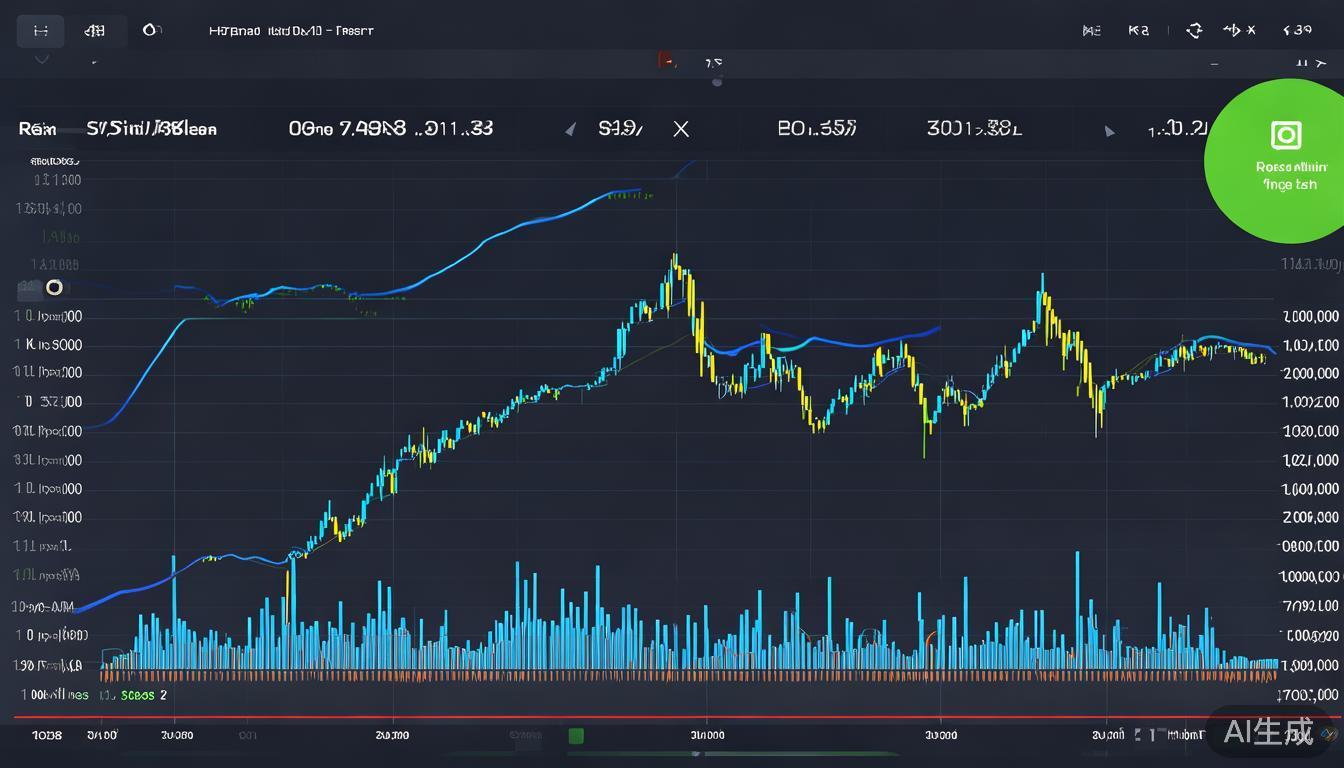Click the "EO1.35J" value in info bar
Screen dimensions: 1344x768
point(816,129)
